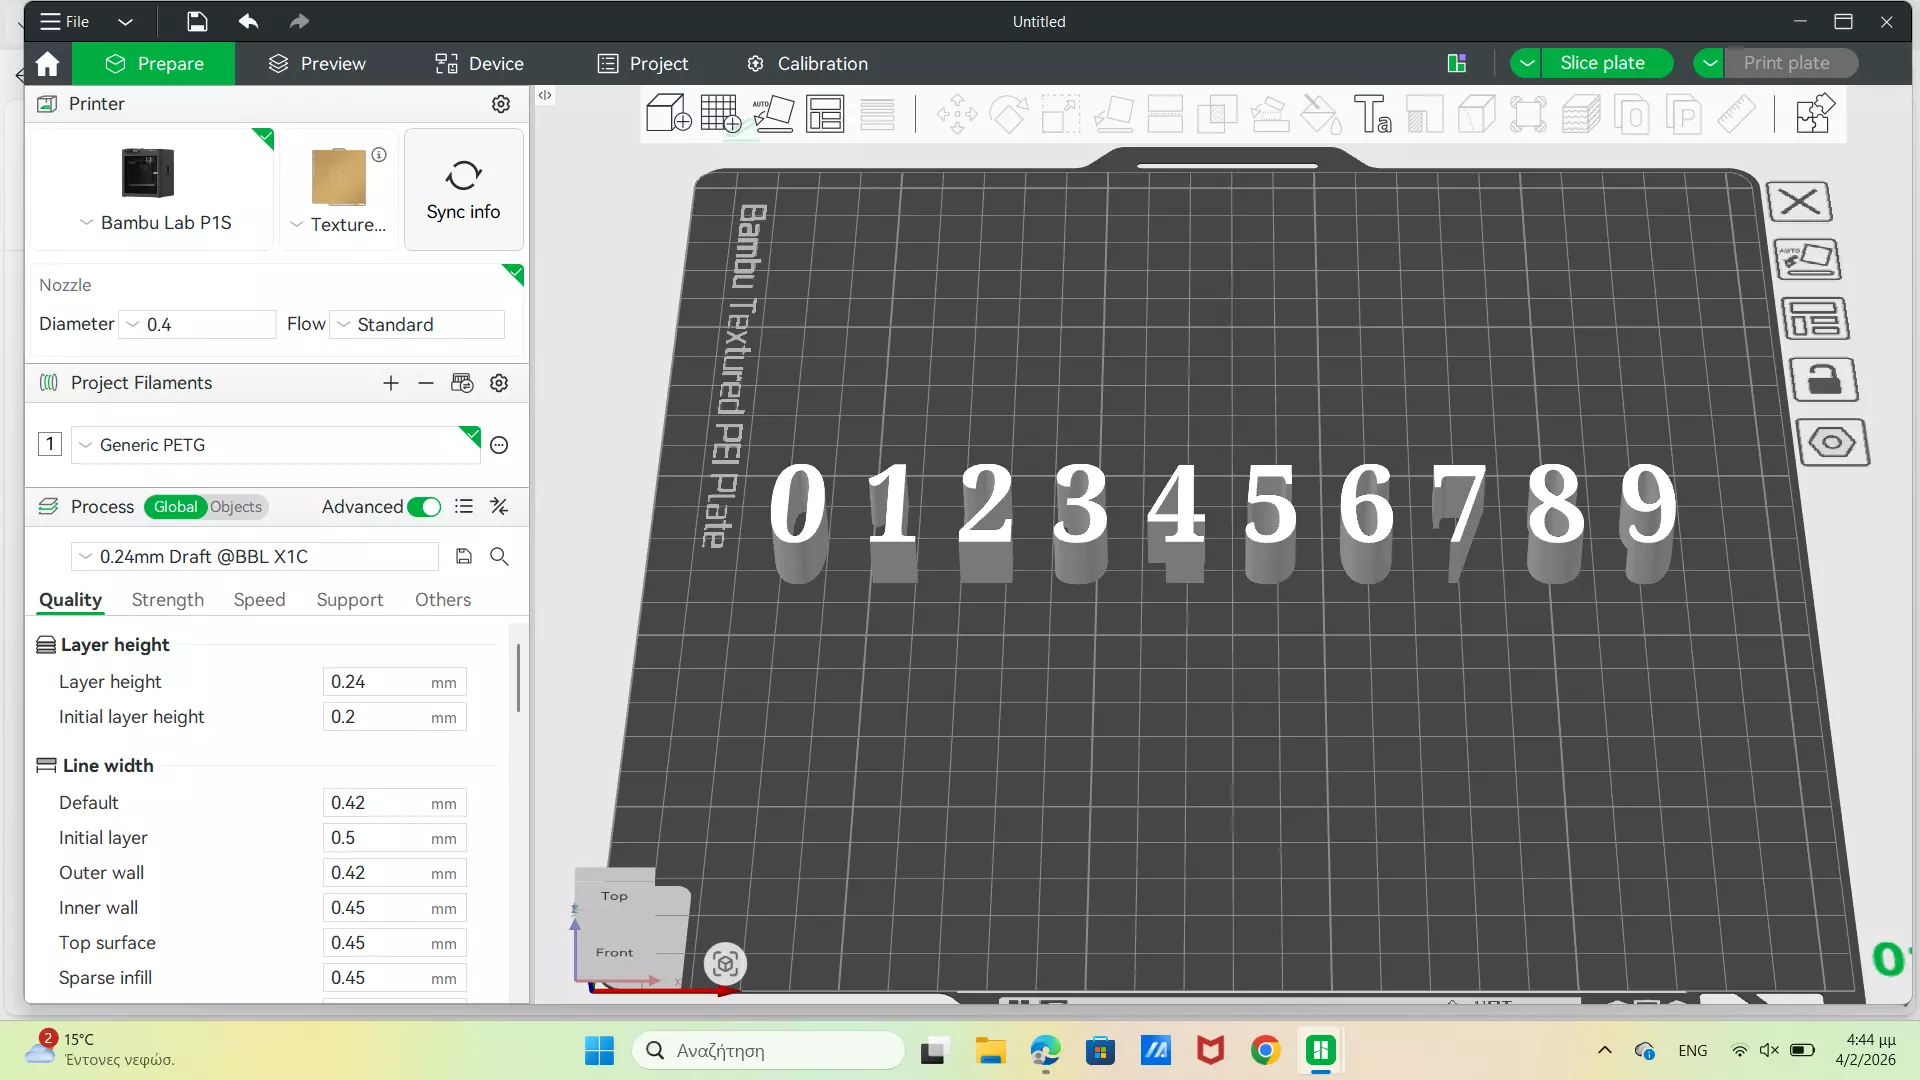Open Google Chrome from the taskbar
The image size is (1920, 1080).
pyautogui.click(x=1265, y=1051)
